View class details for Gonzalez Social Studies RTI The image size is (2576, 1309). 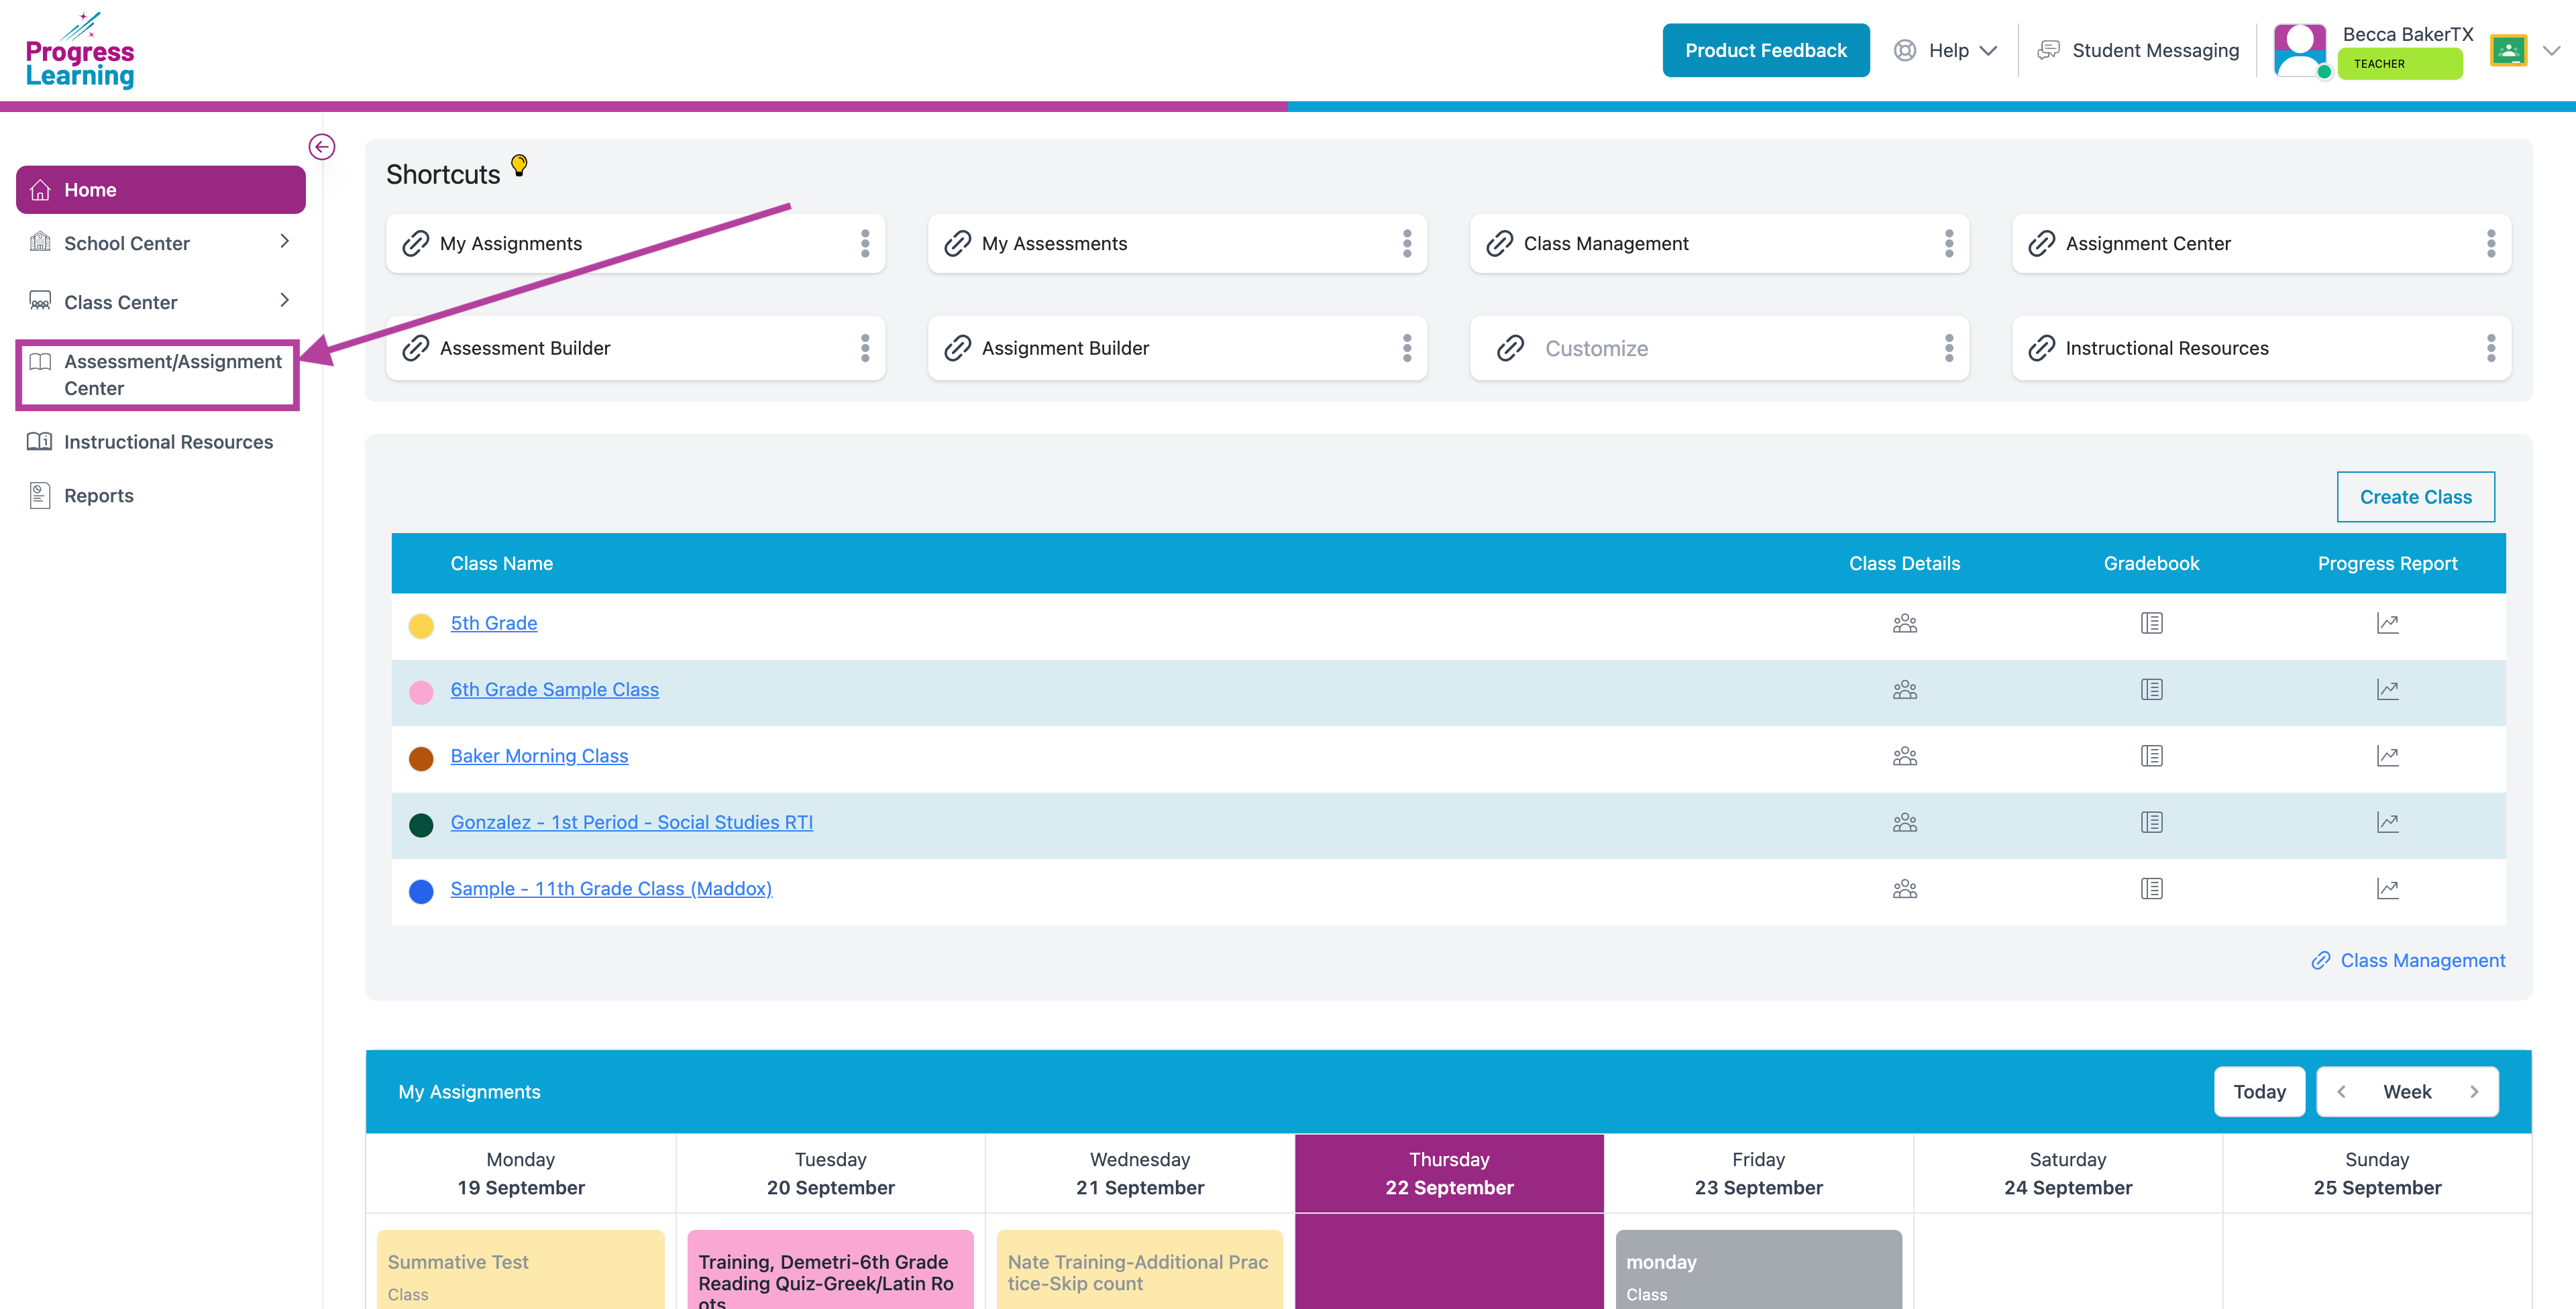(1905, 822)
